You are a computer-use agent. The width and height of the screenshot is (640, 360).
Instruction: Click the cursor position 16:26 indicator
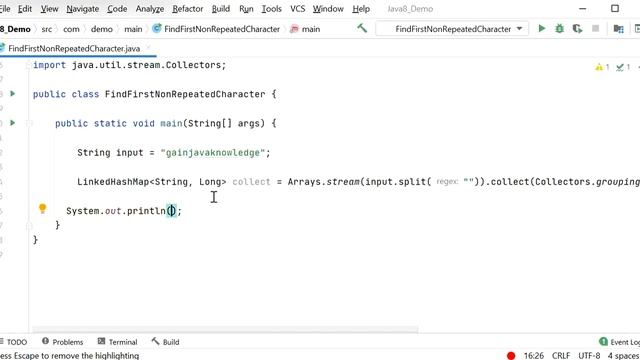[x=533, y=356]
